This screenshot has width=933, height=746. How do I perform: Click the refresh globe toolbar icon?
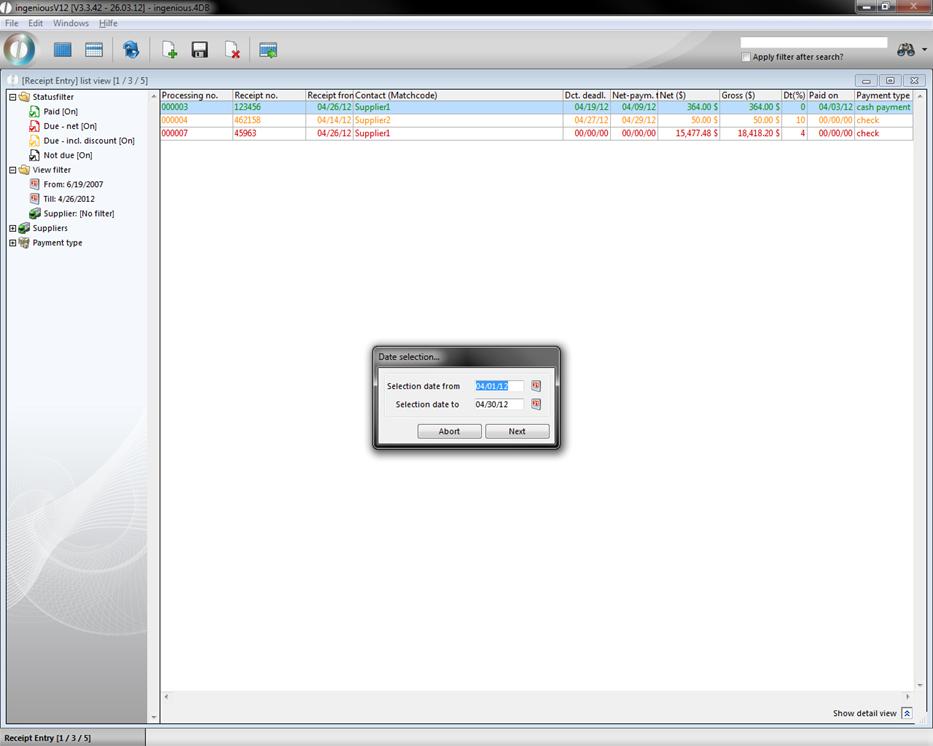(131, 50)
